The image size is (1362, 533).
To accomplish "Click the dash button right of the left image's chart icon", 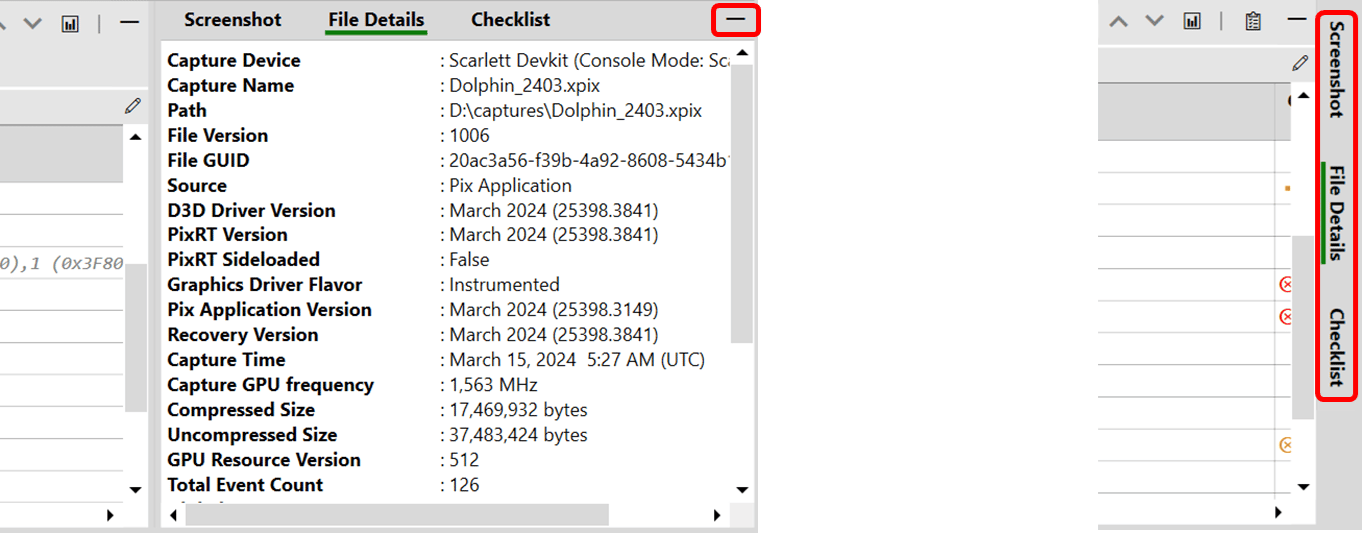I will pyautogui.click(x=129, y=23).
